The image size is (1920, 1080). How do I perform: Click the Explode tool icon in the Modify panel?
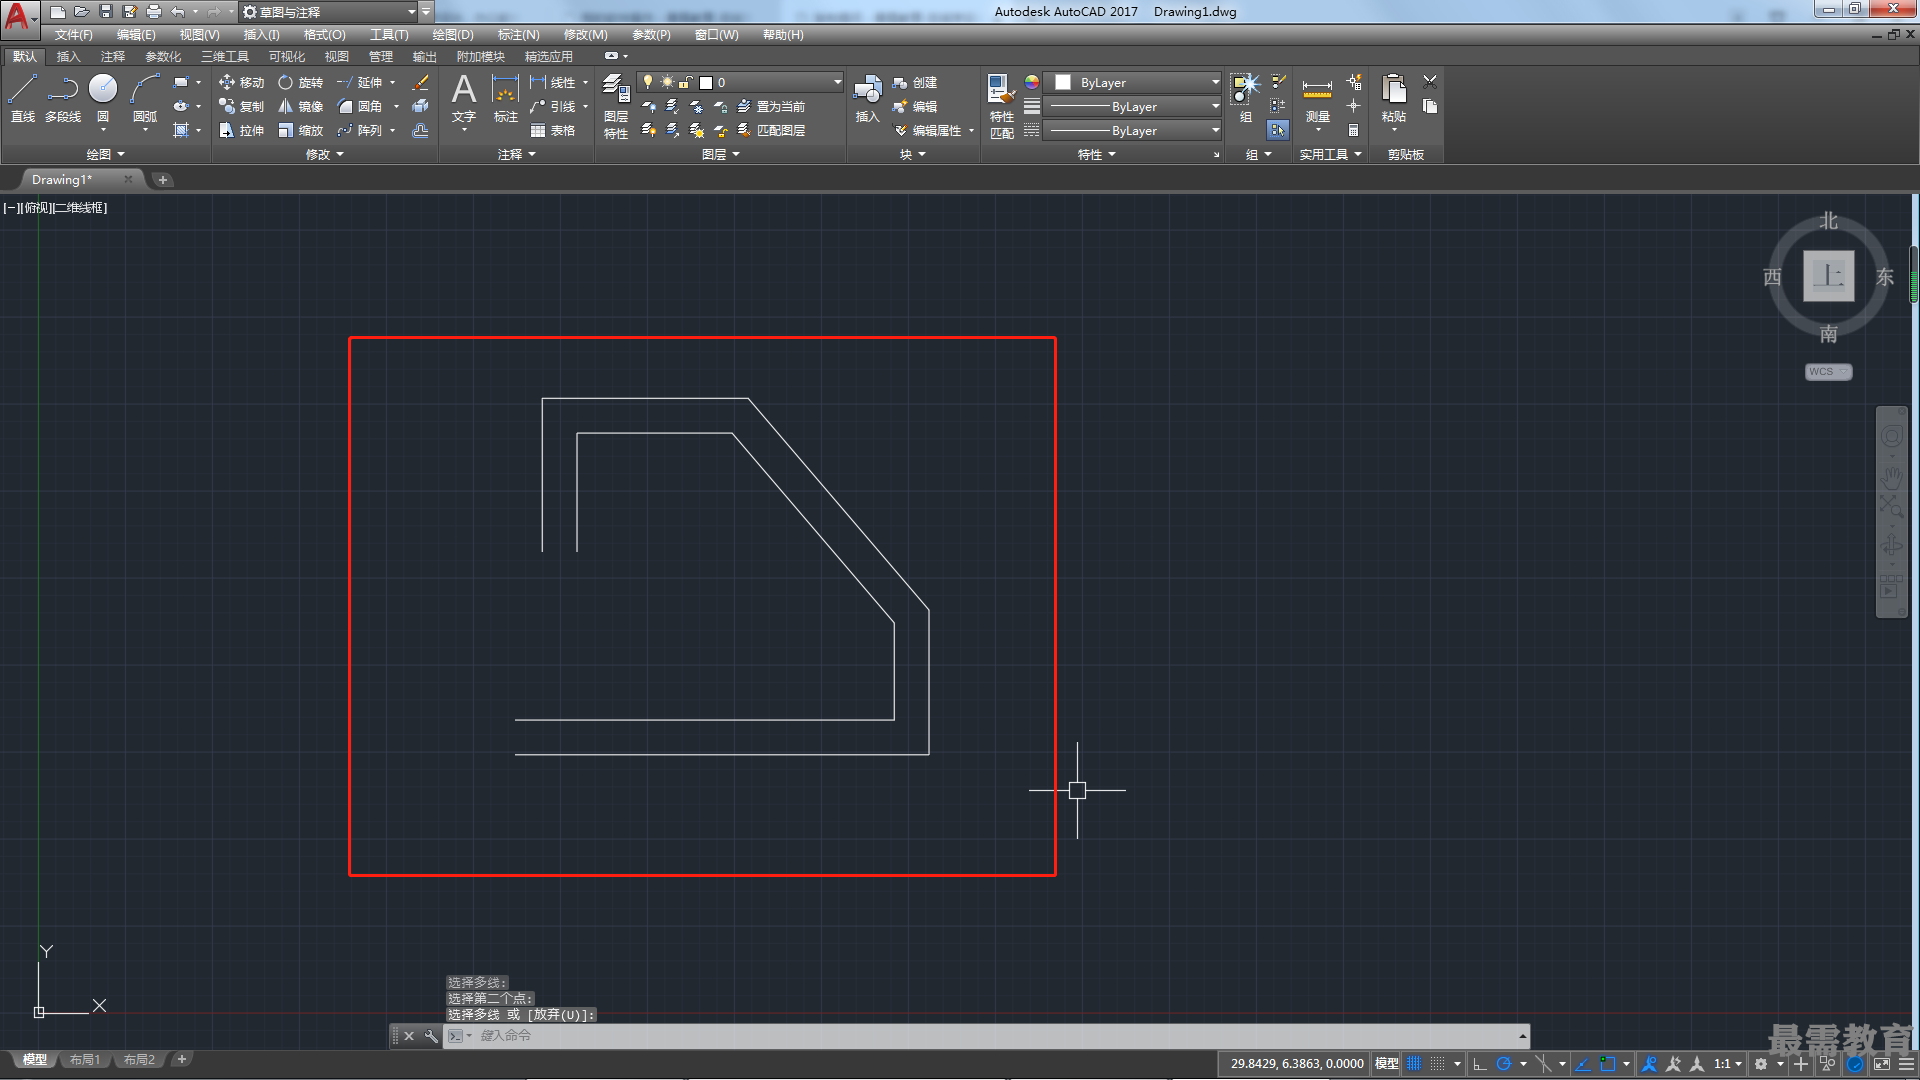pyautogui.click(x=421, y=106)
